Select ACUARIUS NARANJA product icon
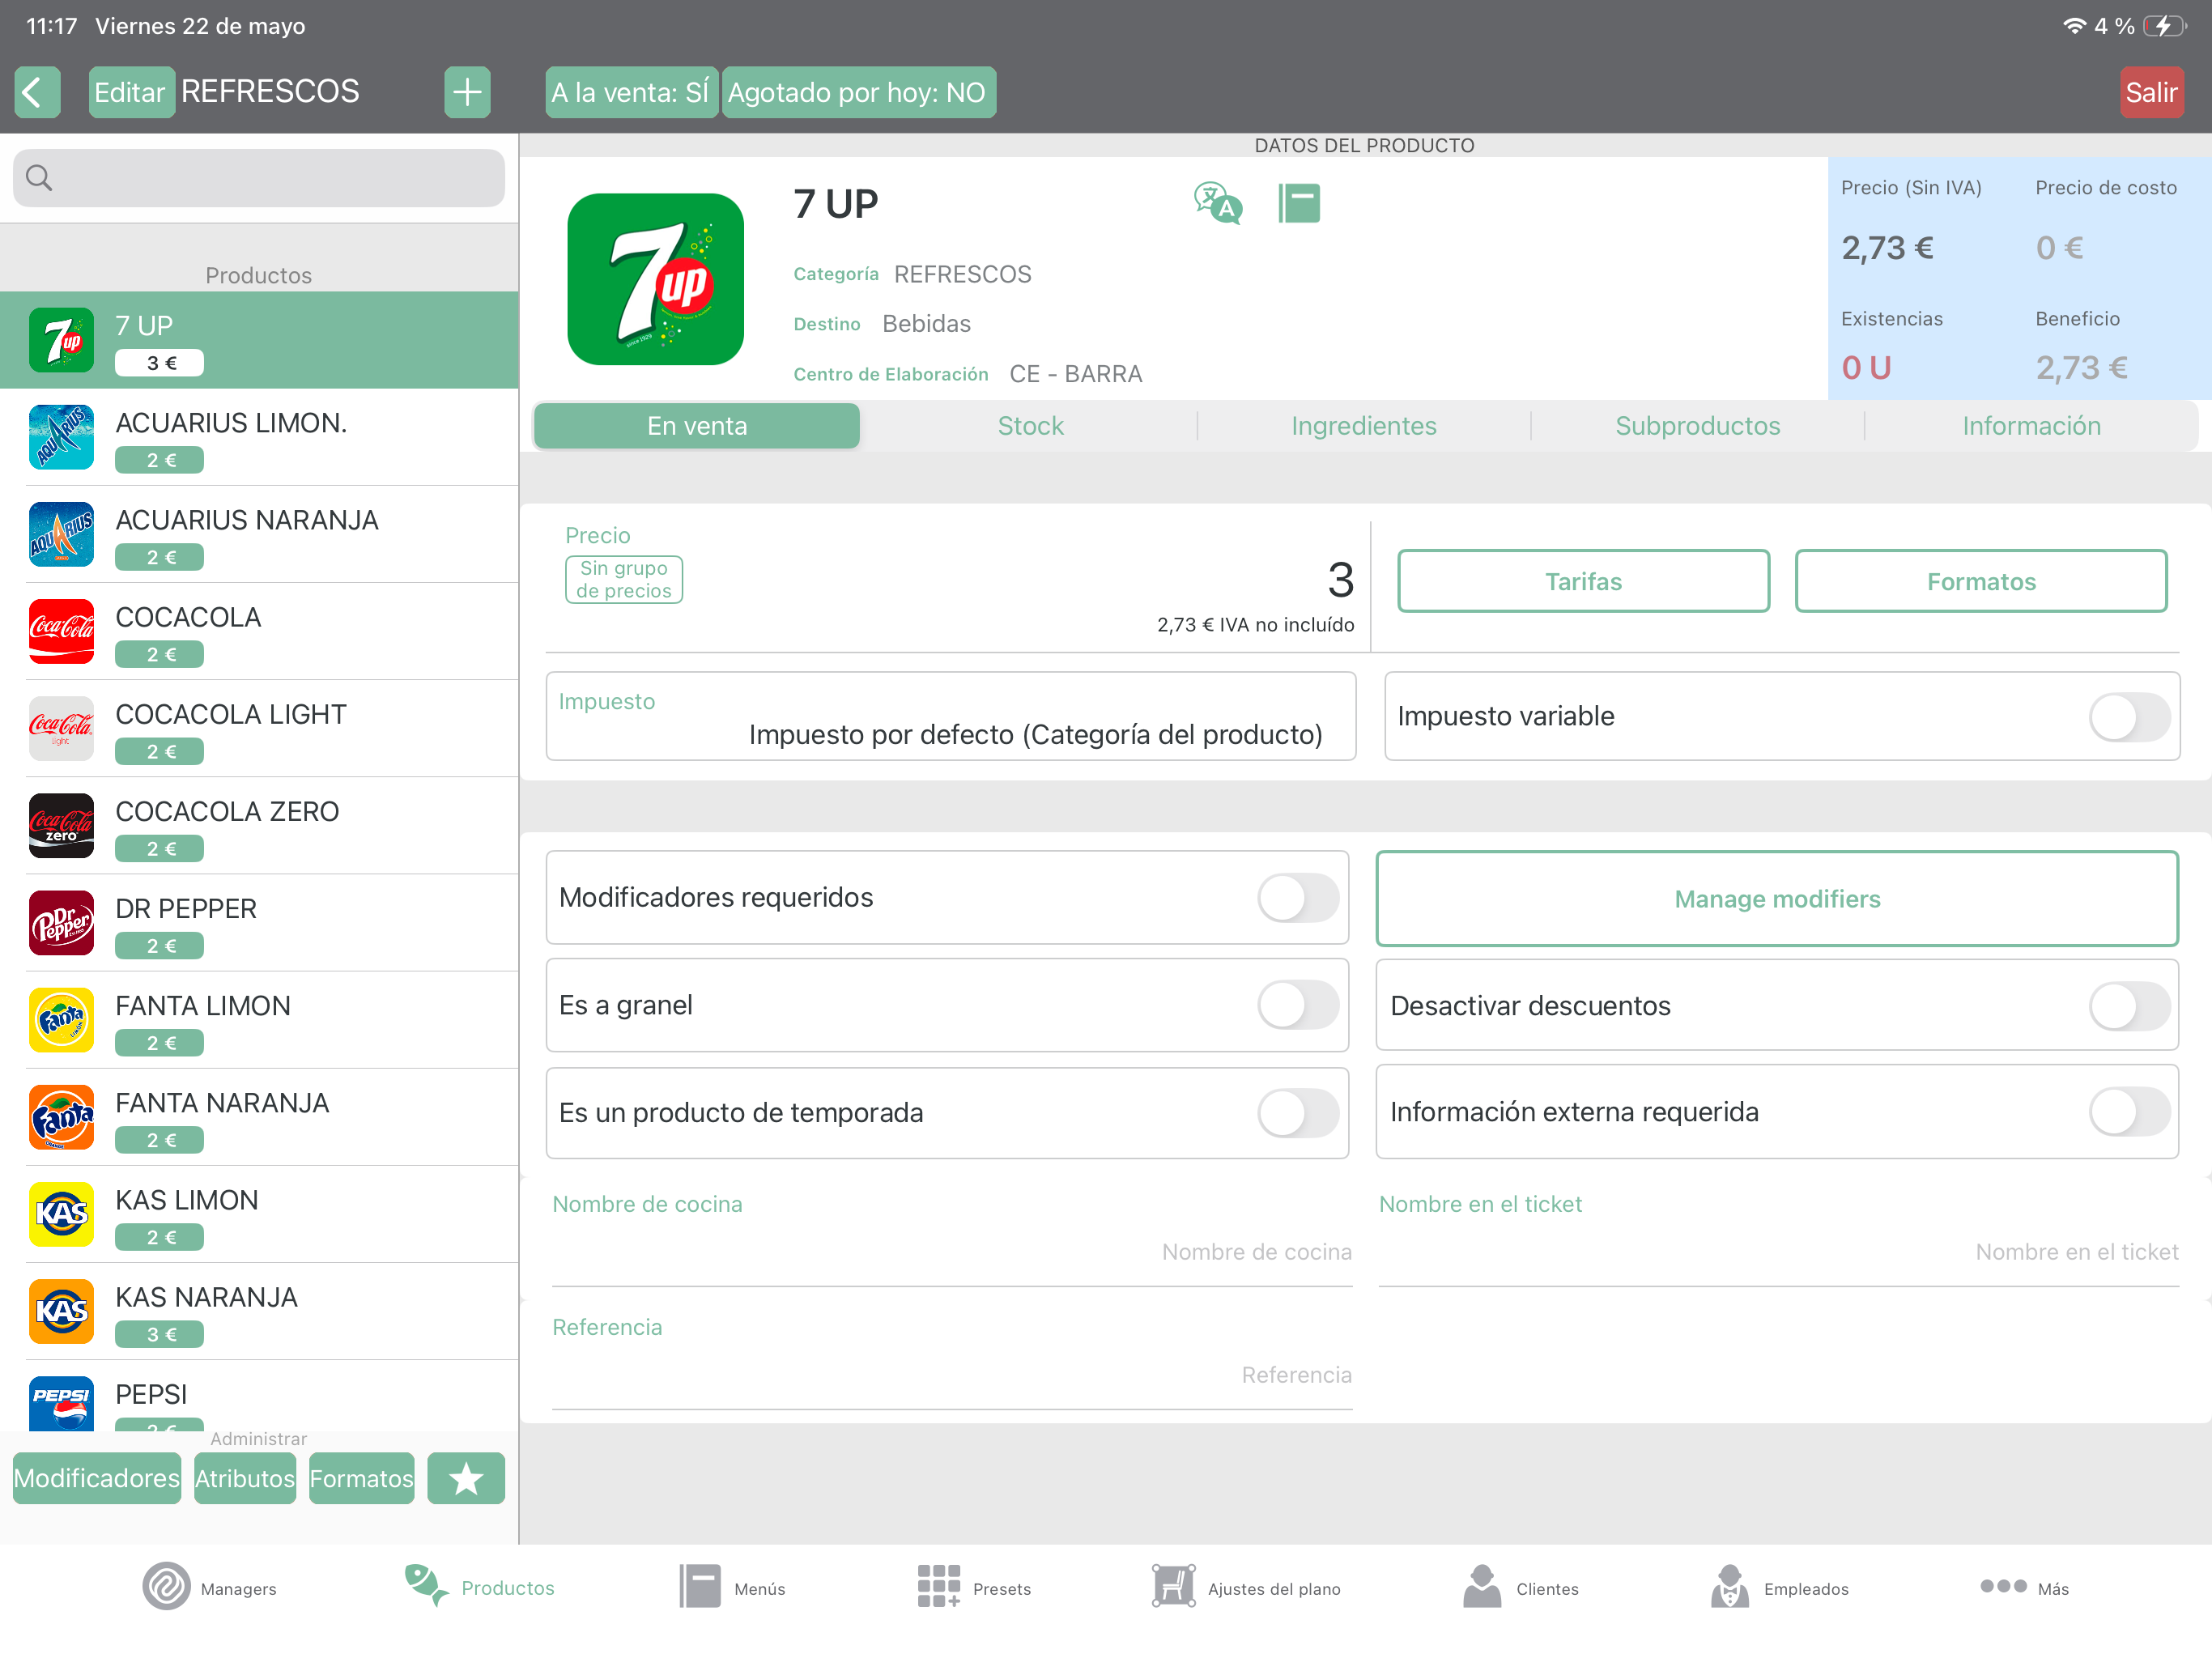This screenshot has height=1658, width=2212. [x=61, y=534]
